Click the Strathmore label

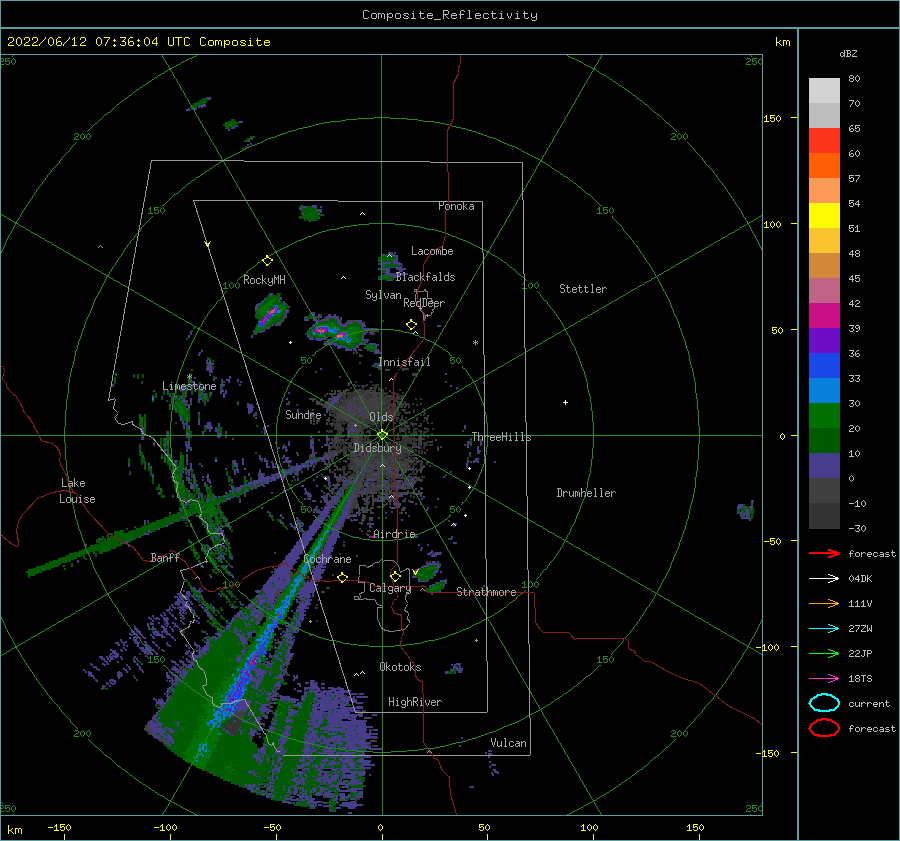[x=486, y=592]
